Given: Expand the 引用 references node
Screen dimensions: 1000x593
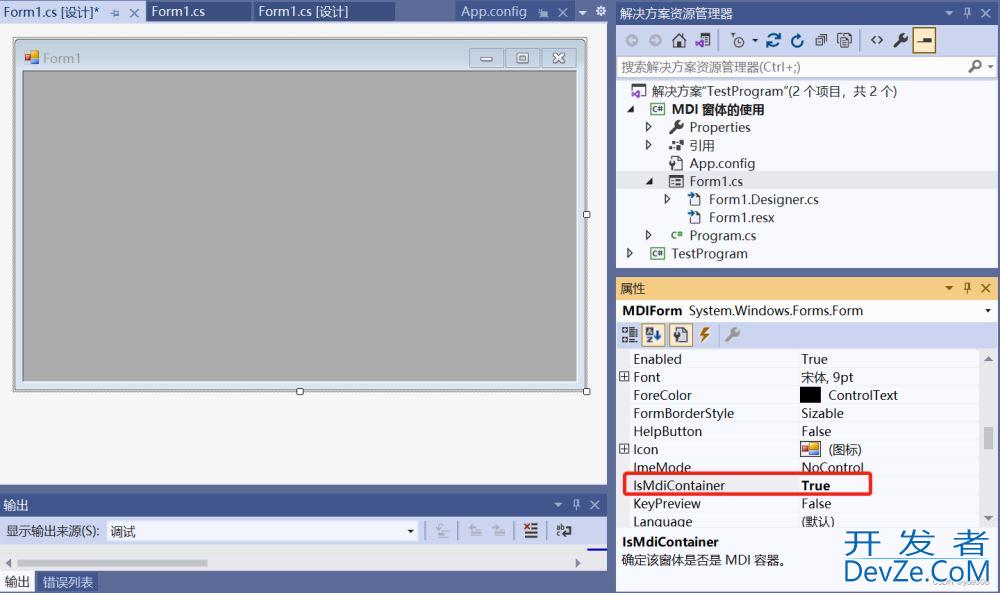Looking at the screenshot, I should (x=649, y=145).
